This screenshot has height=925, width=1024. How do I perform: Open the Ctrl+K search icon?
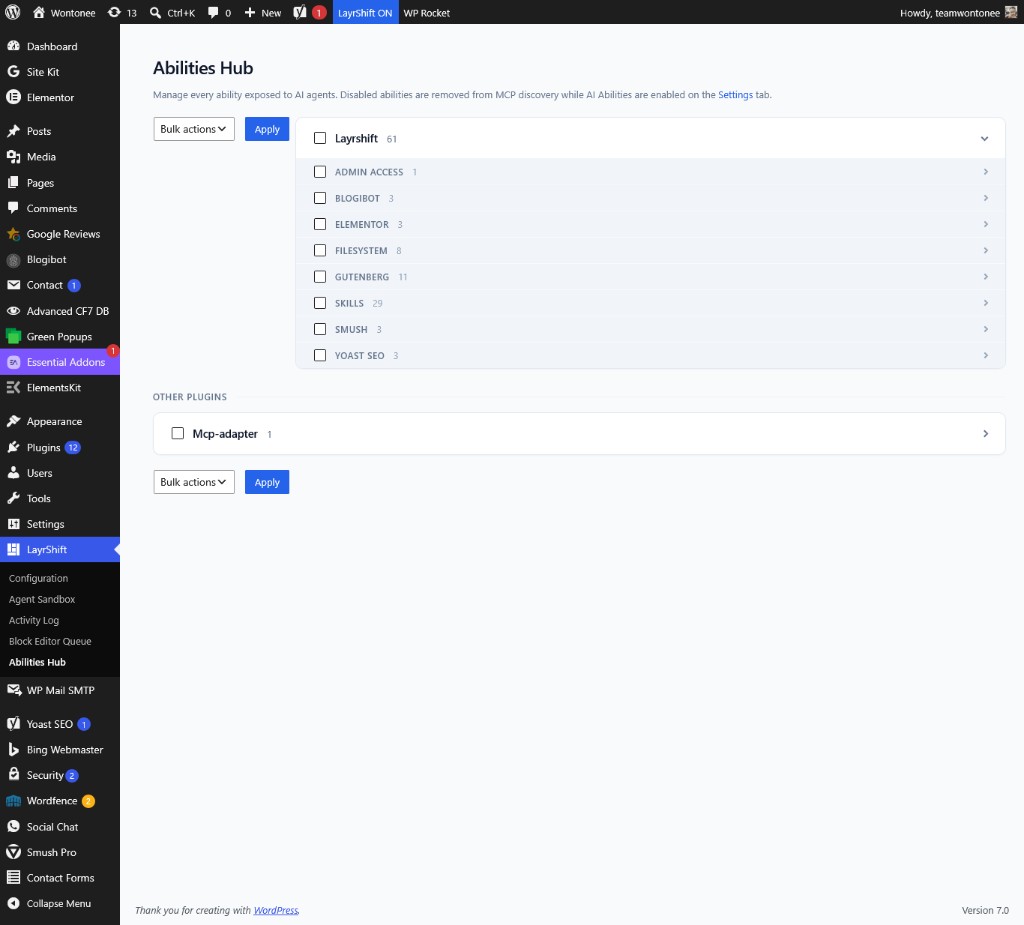(x=155, y=12)
